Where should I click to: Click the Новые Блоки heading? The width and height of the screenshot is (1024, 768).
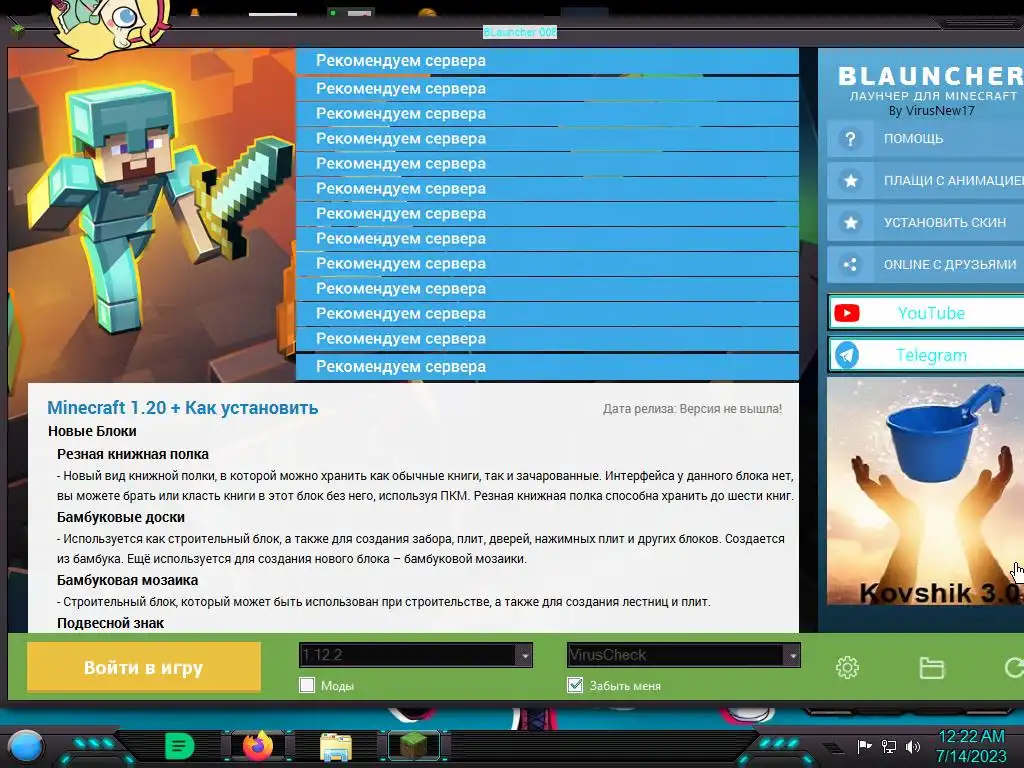92,431
